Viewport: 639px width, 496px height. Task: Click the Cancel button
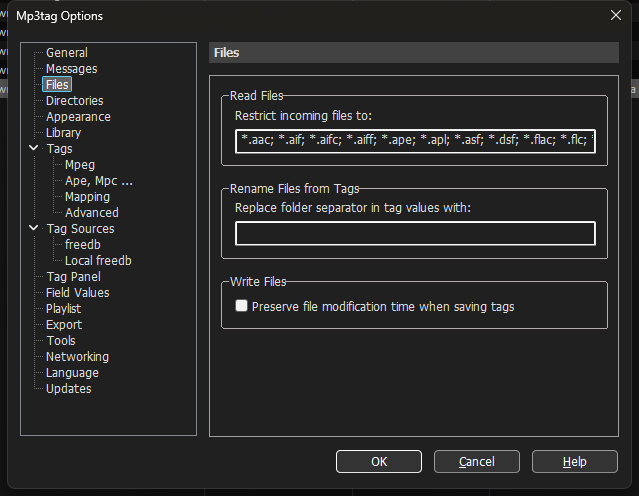coord(476,461)
